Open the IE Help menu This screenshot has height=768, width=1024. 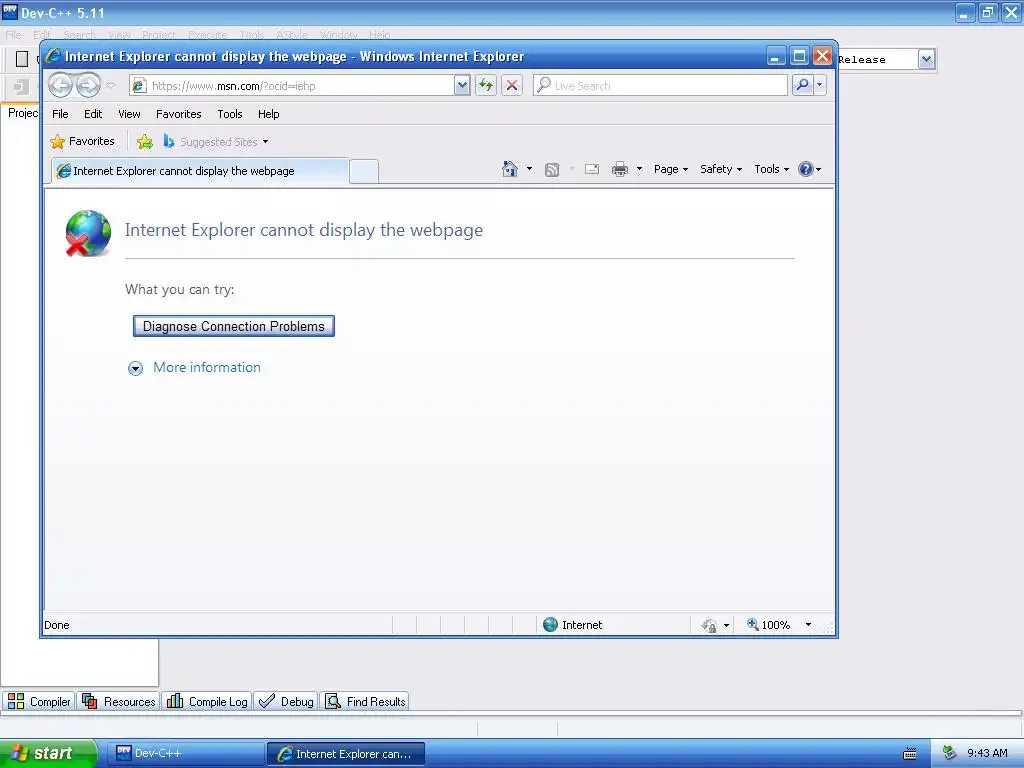pyautogui.click(x=268, y=114)
